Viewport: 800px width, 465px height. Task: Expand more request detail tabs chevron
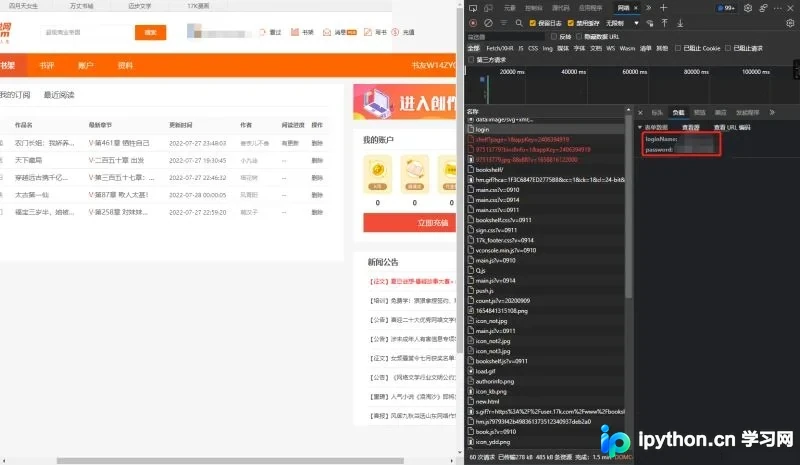772,112
